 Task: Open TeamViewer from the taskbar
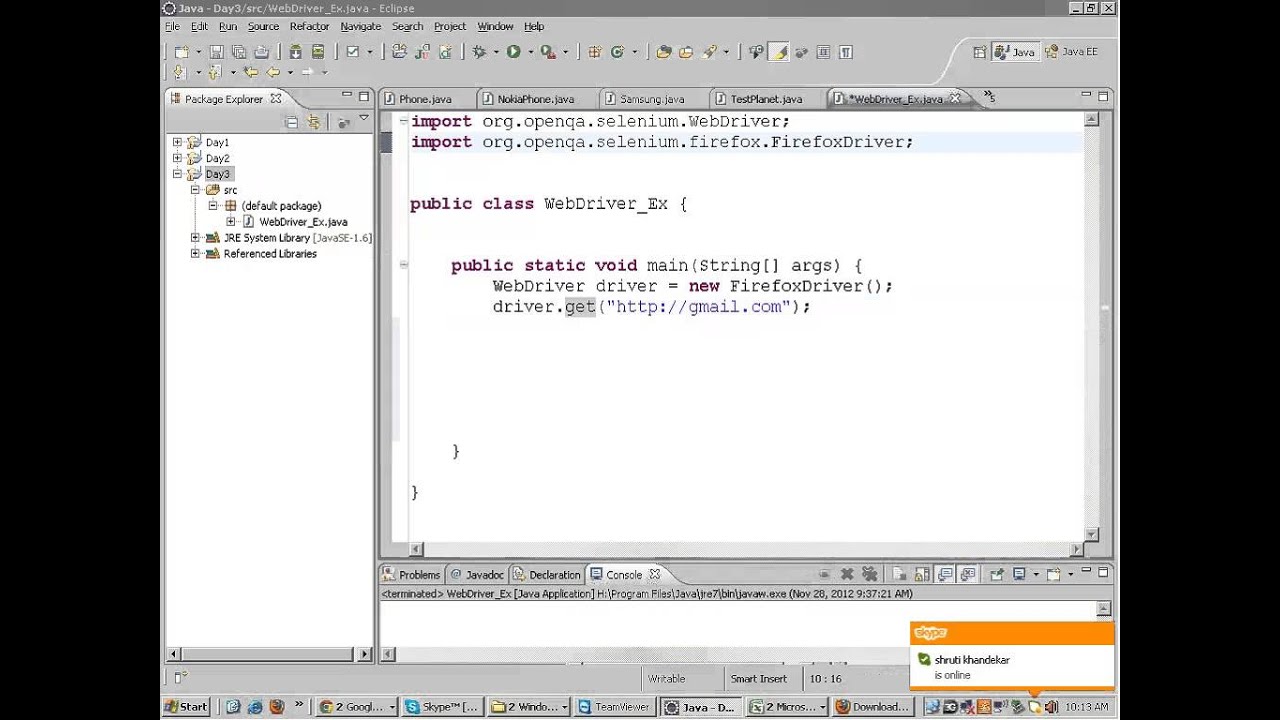pyautogui.click(x=615, y=706)
